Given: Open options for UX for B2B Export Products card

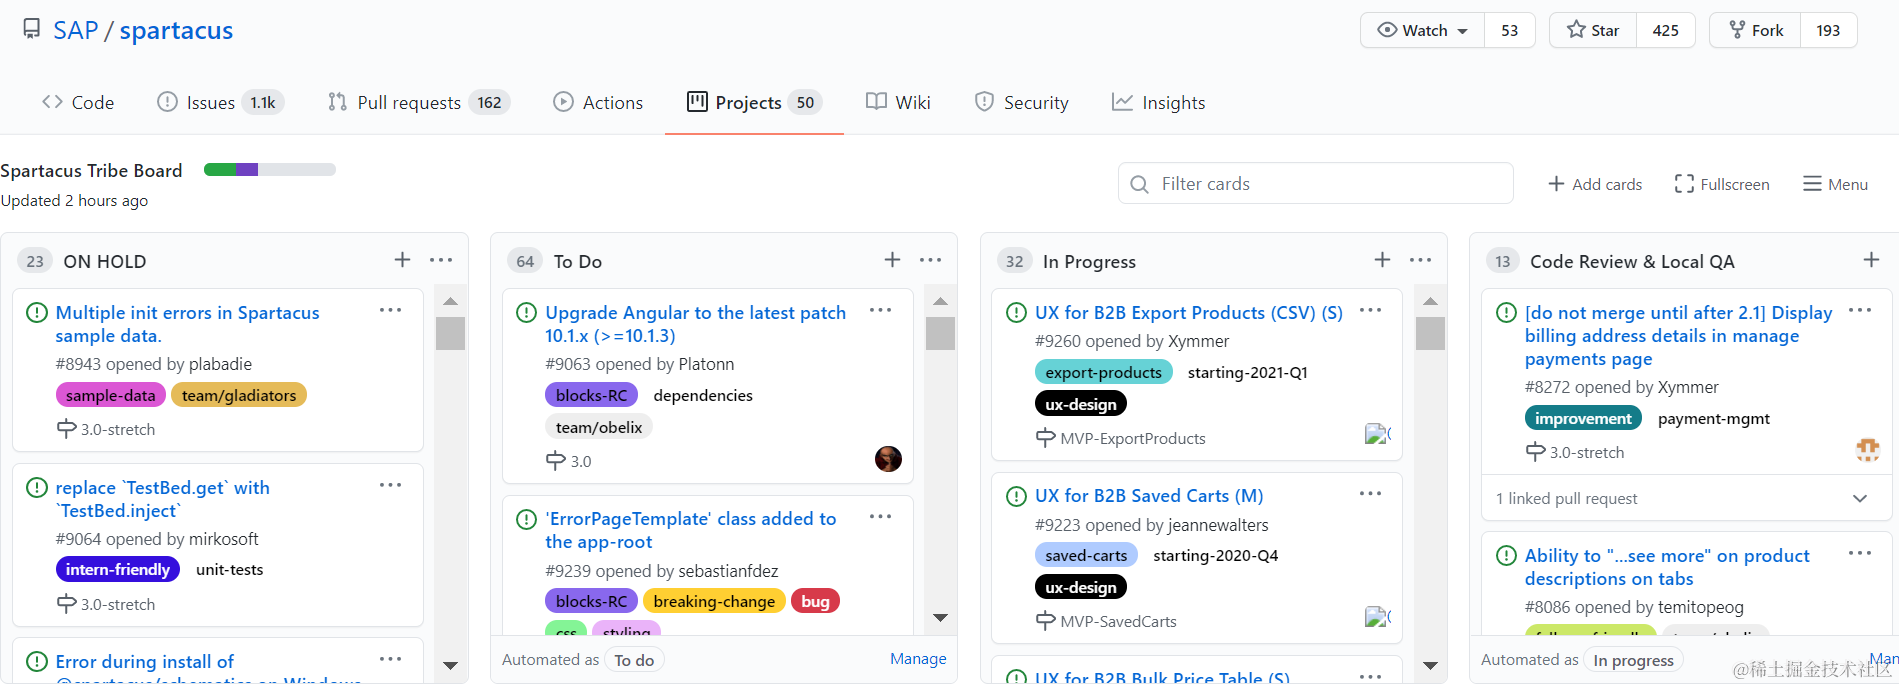Looking at the screenshot, I should 1371,311.
